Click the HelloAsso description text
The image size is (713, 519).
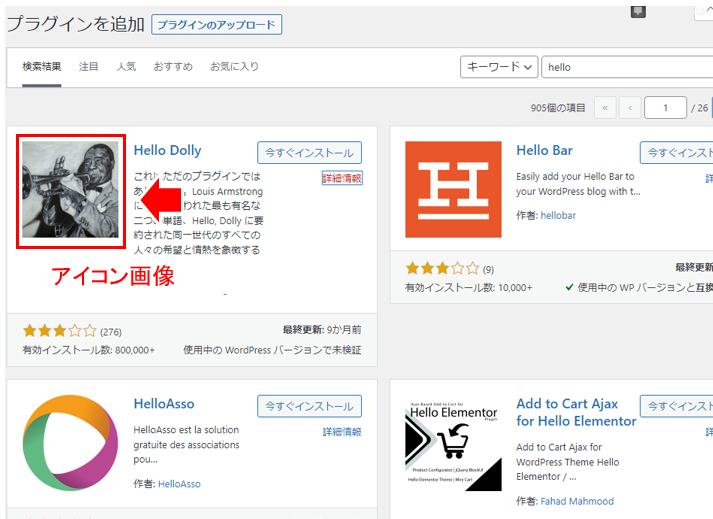pyautogui.click(x=186, y=444)
